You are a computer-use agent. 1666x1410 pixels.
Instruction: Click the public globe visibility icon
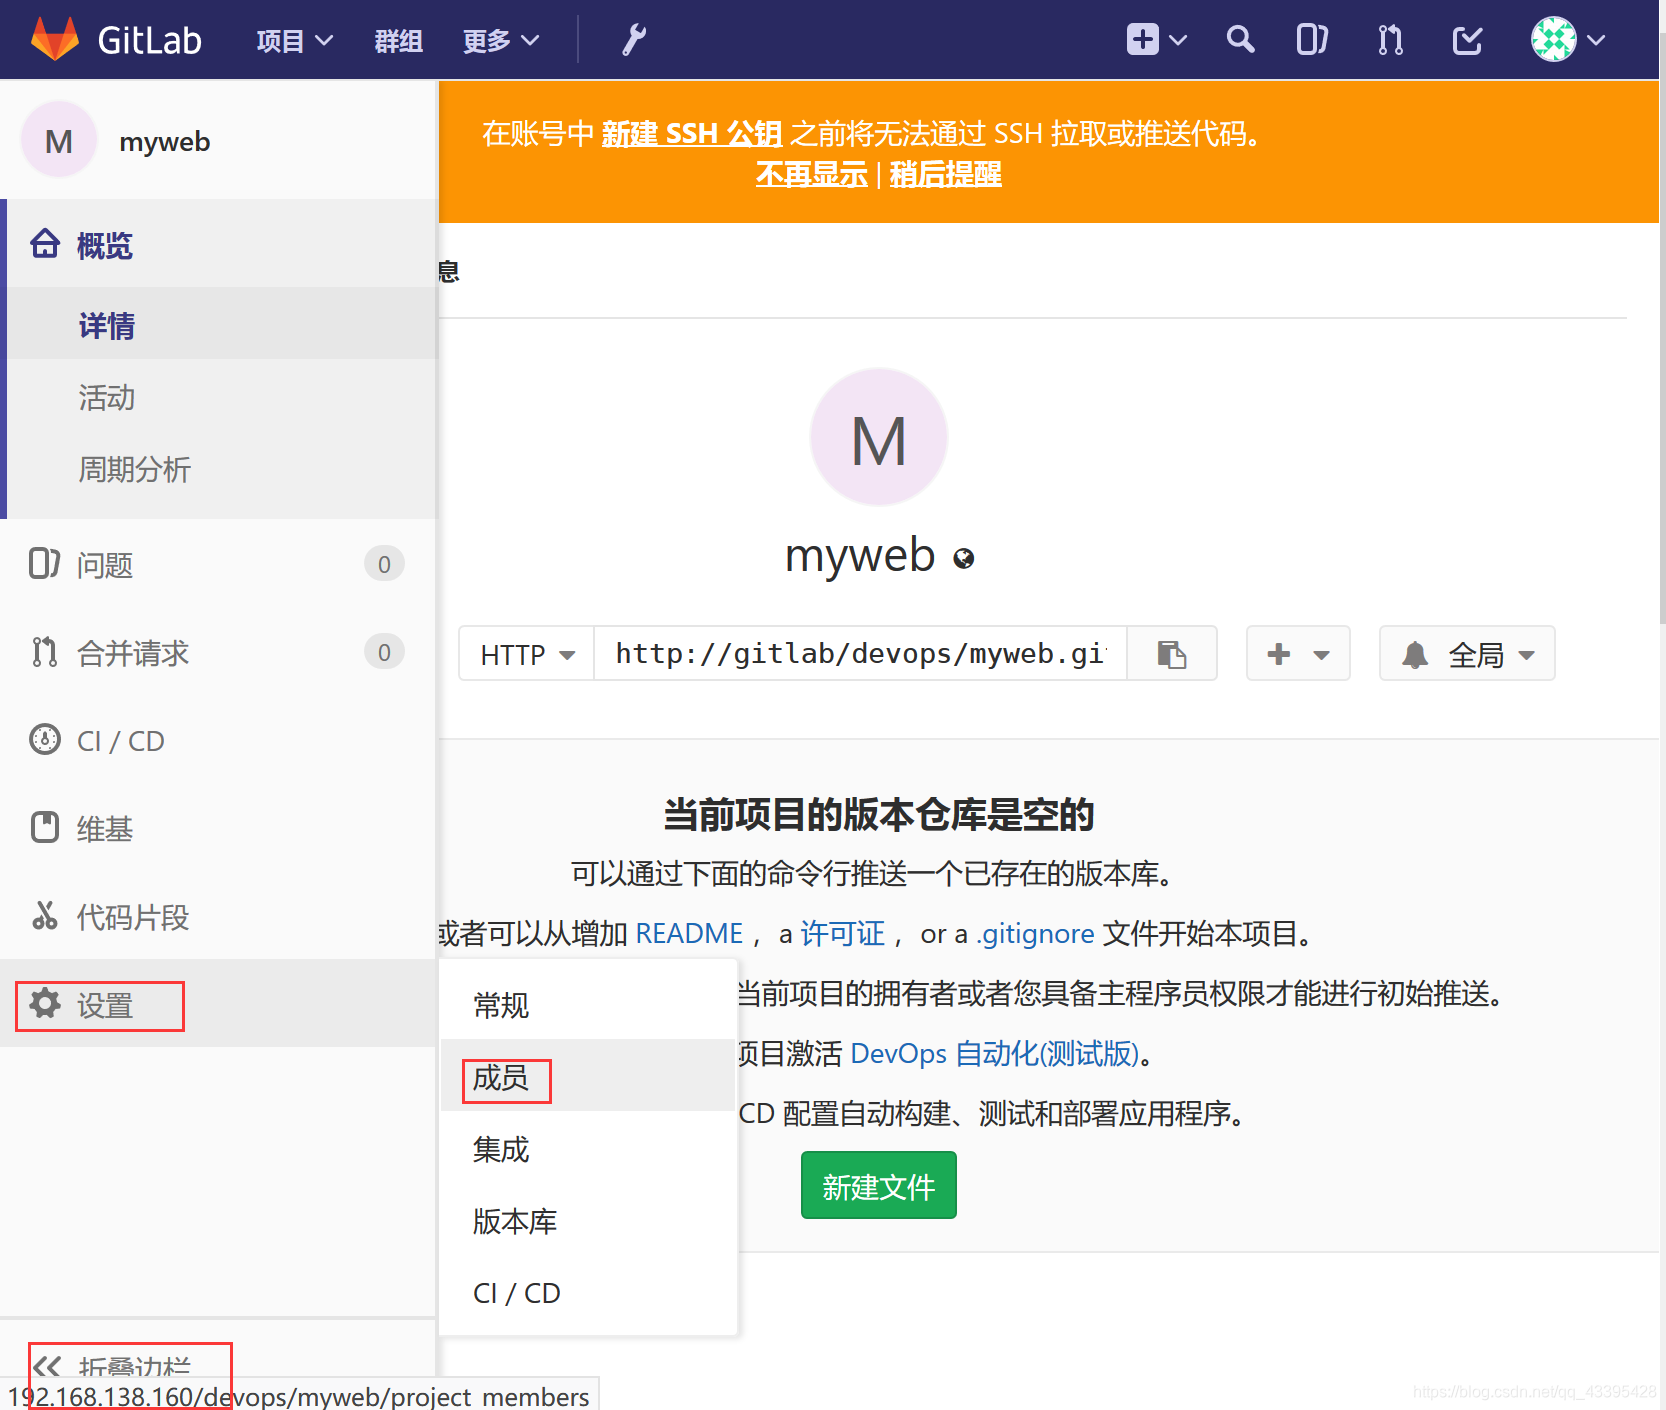963,559
